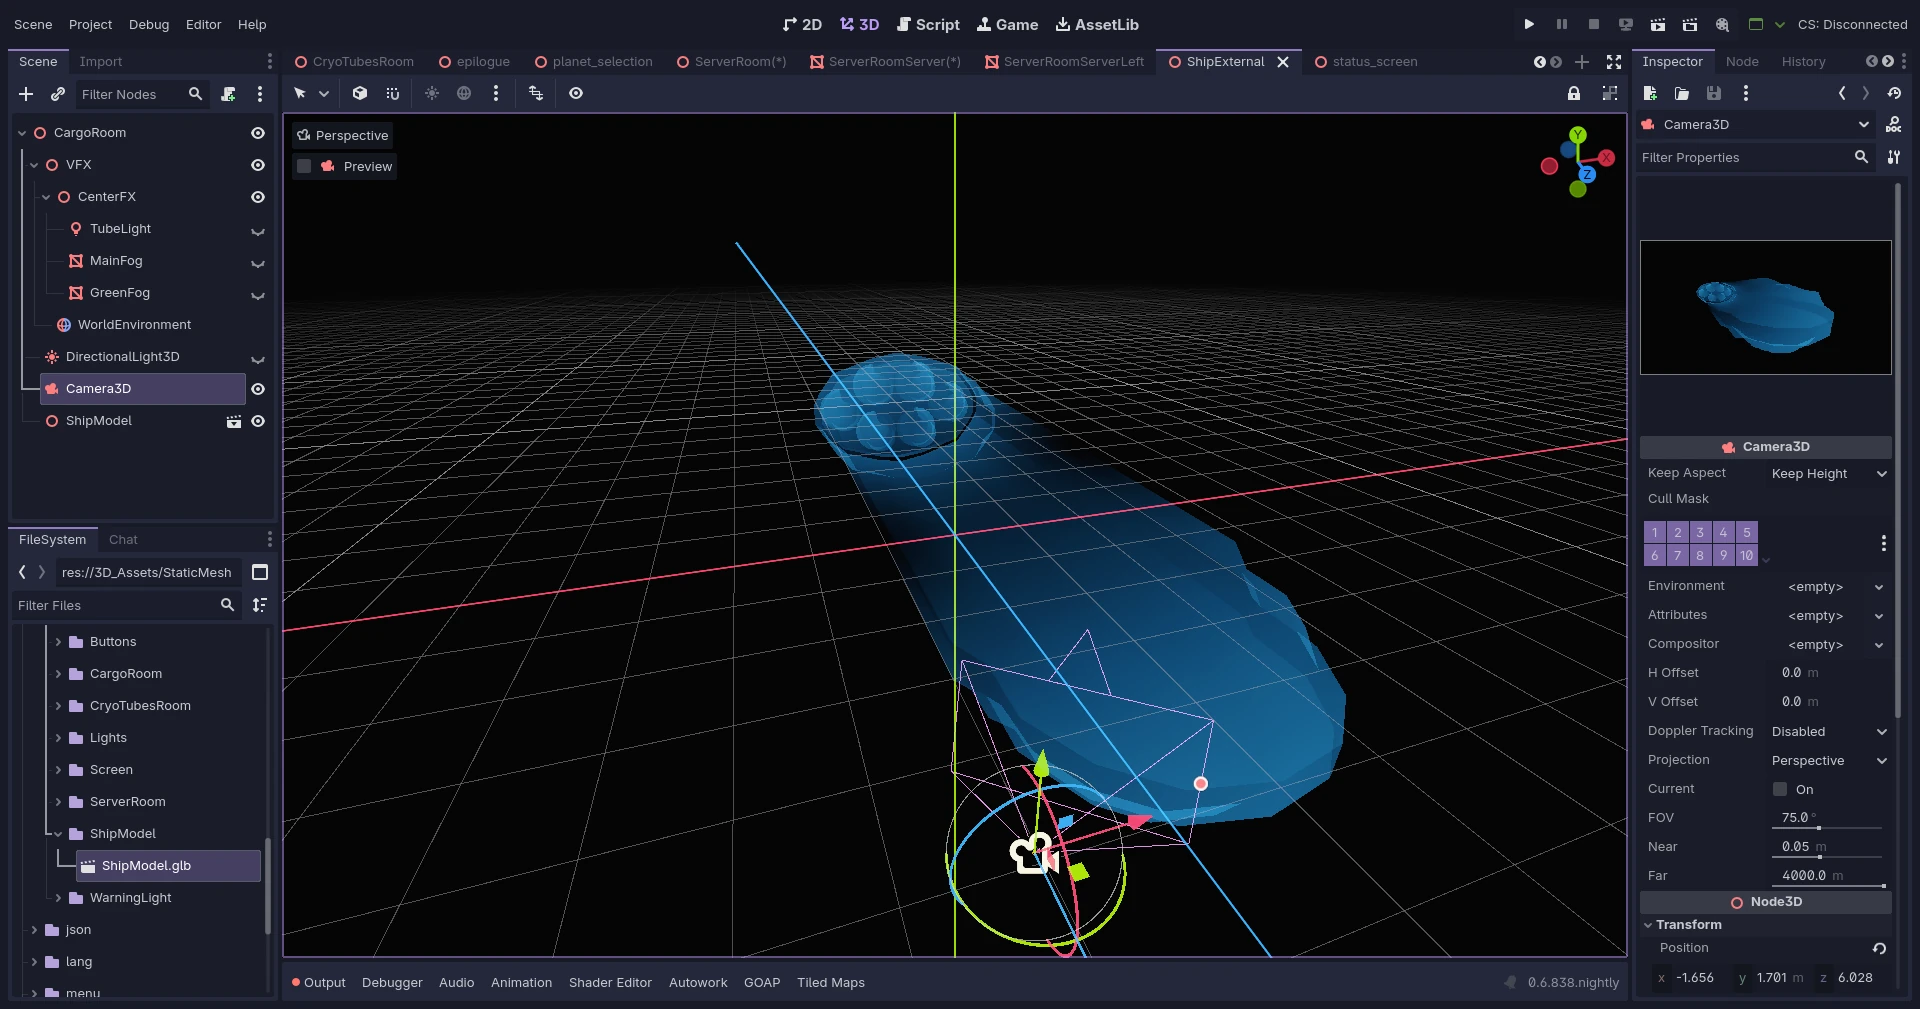Open the Projection dropdown

click(1829, 761)
